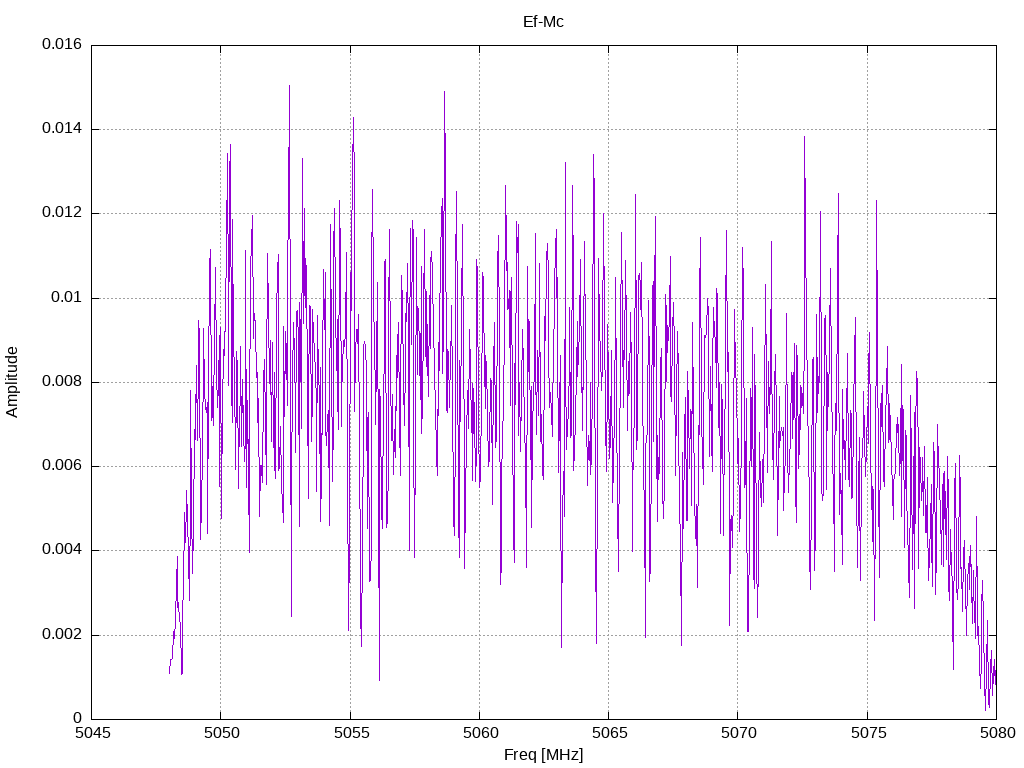
Task: Click y-axis tick value 0.014
Action: [x=62, y=129]
